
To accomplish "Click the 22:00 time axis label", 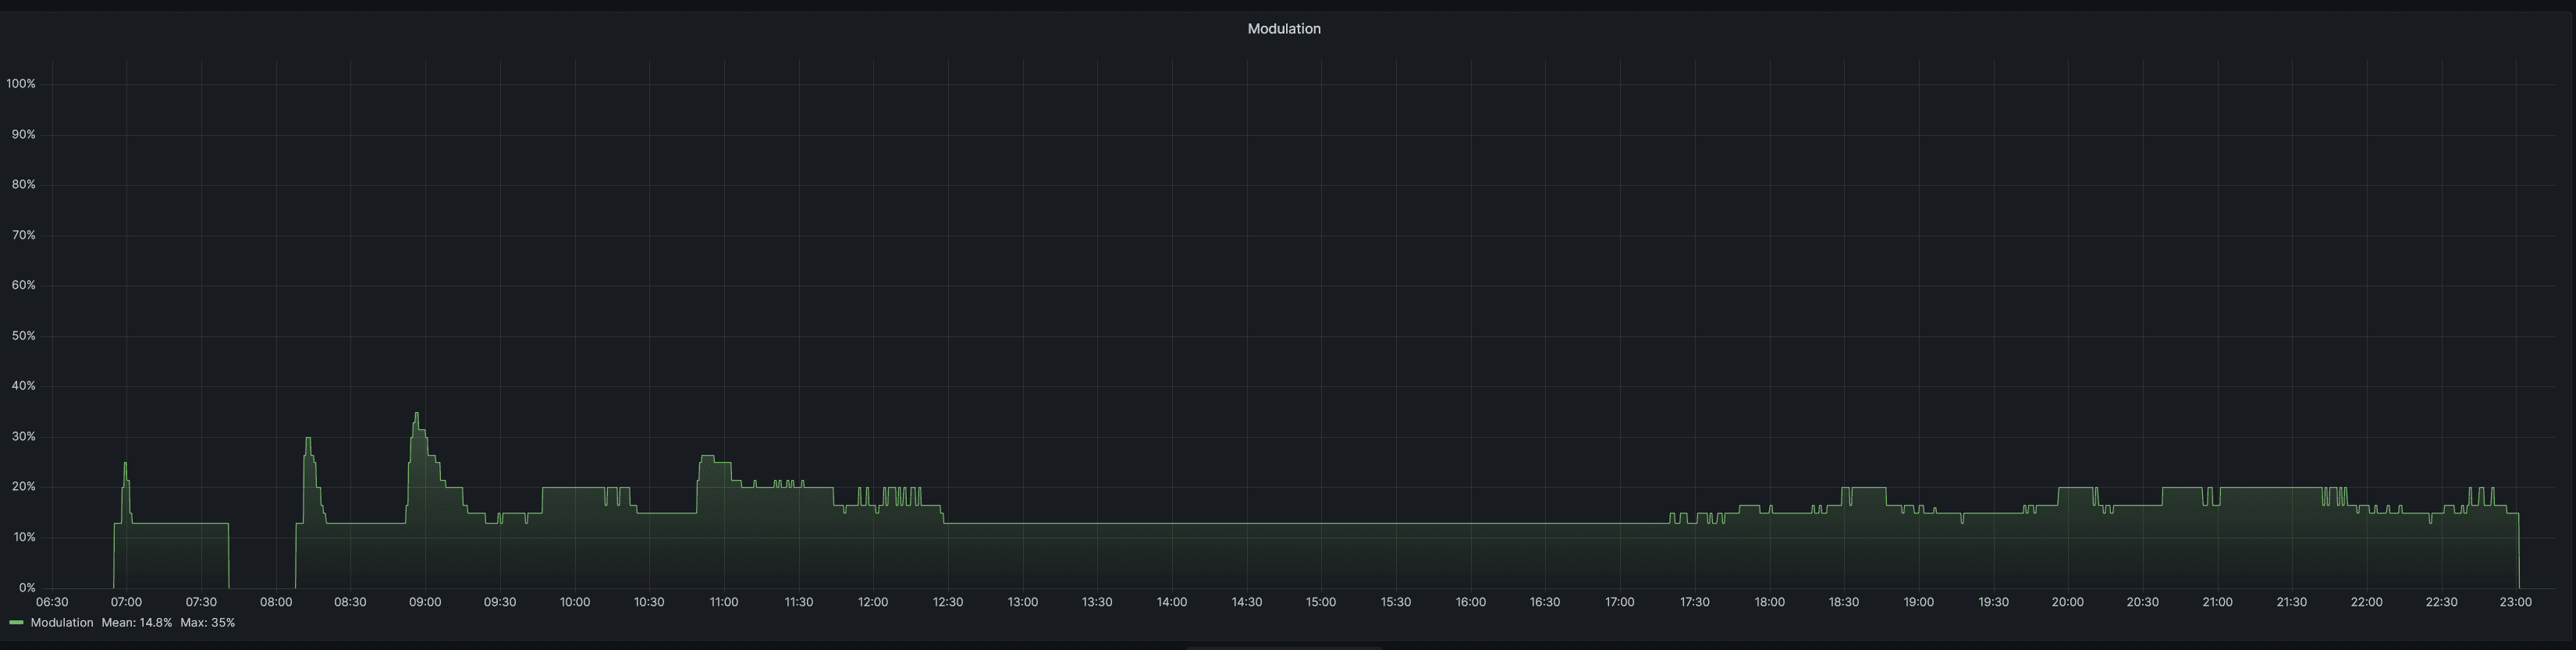I will (x=2367, y=602).
